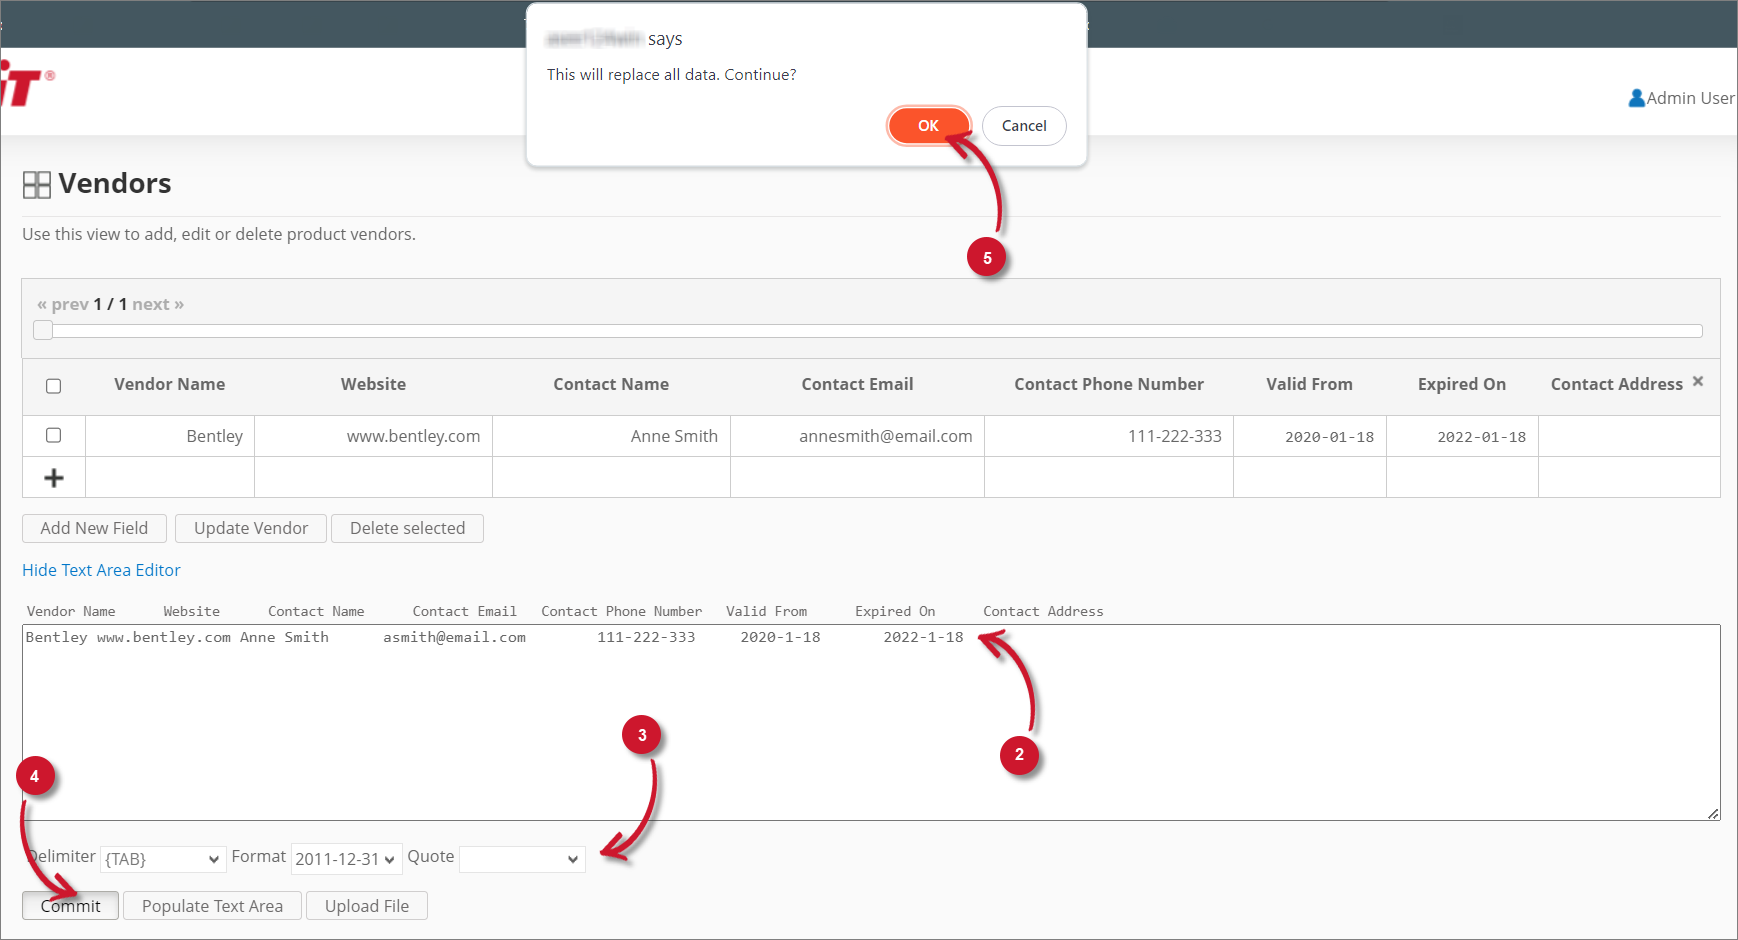1738x940 pixels.
Task: Click the textarea resize handle
Action: click(x=1712, y=813)
